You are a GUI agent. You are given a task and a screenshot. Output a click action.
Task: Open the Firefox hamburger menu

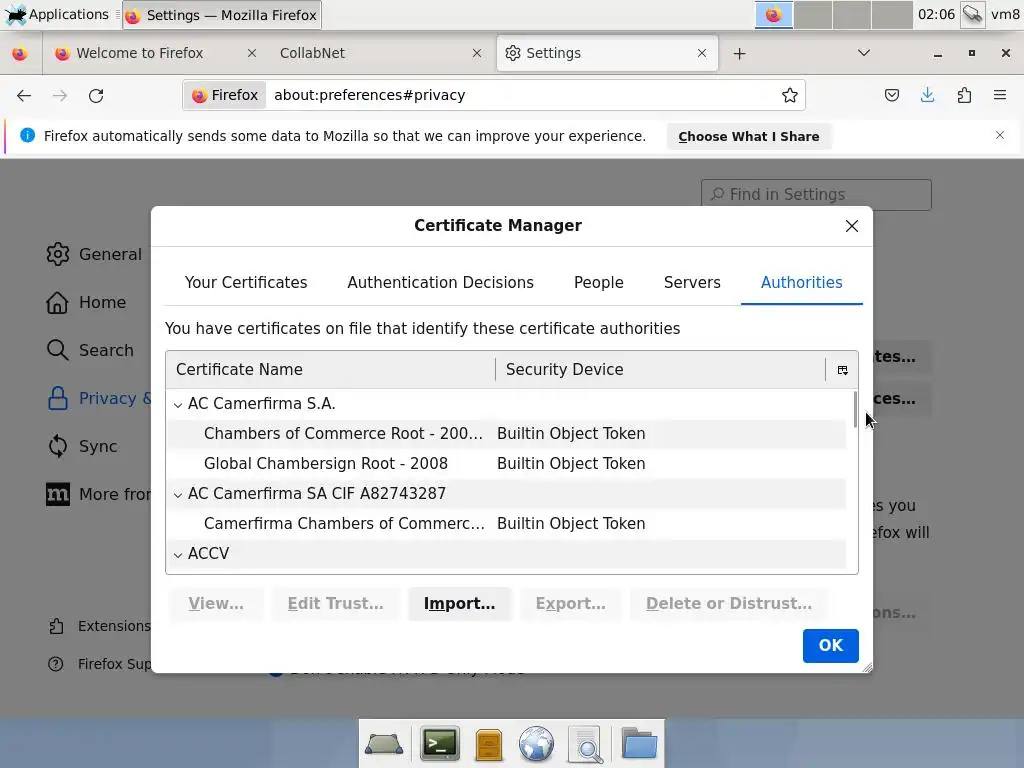point(1000,95)
